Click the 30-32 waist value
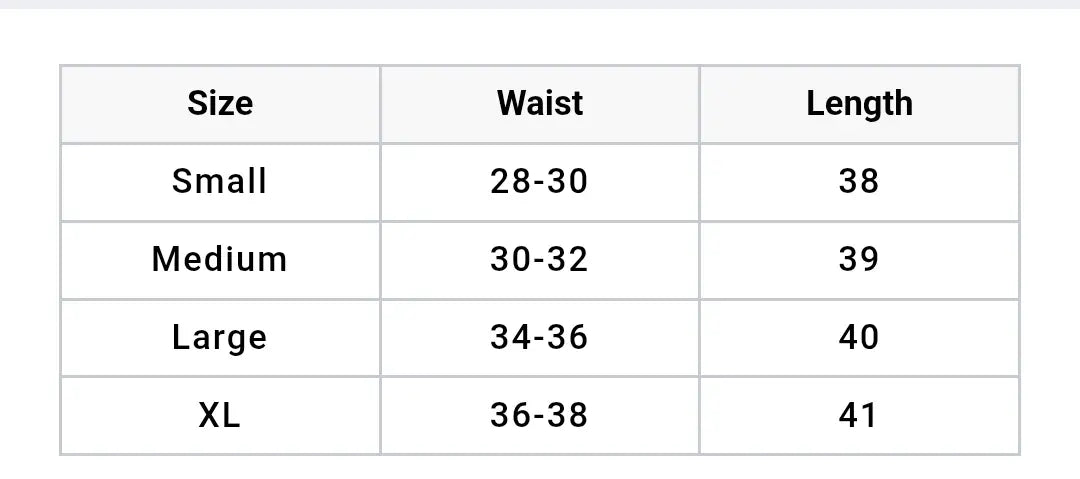The width and height of the screenshot is (1080, 479). pos(539,260)
